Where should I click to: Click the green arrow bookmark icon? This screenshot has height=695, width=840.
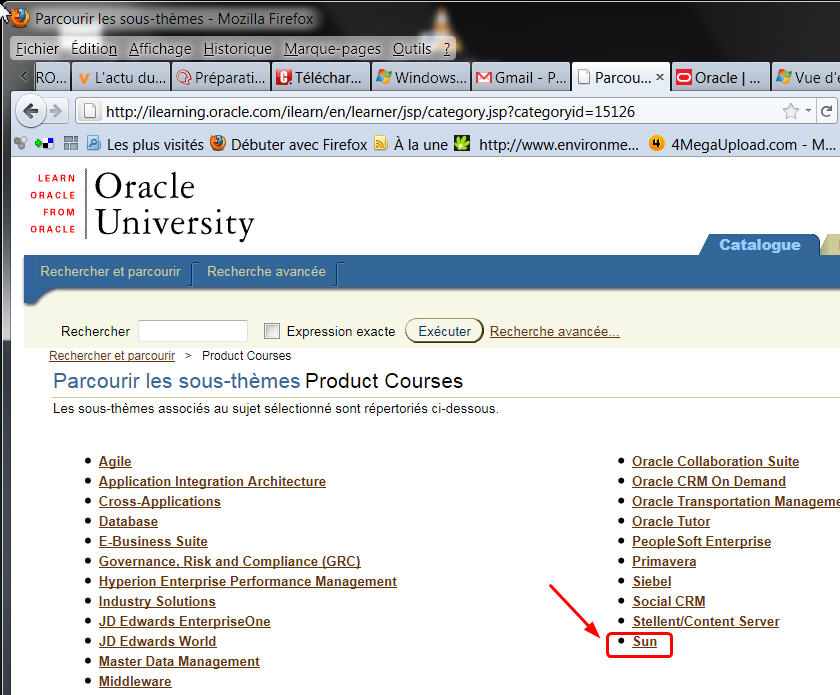pyautogui.click(x=44, y=143)
